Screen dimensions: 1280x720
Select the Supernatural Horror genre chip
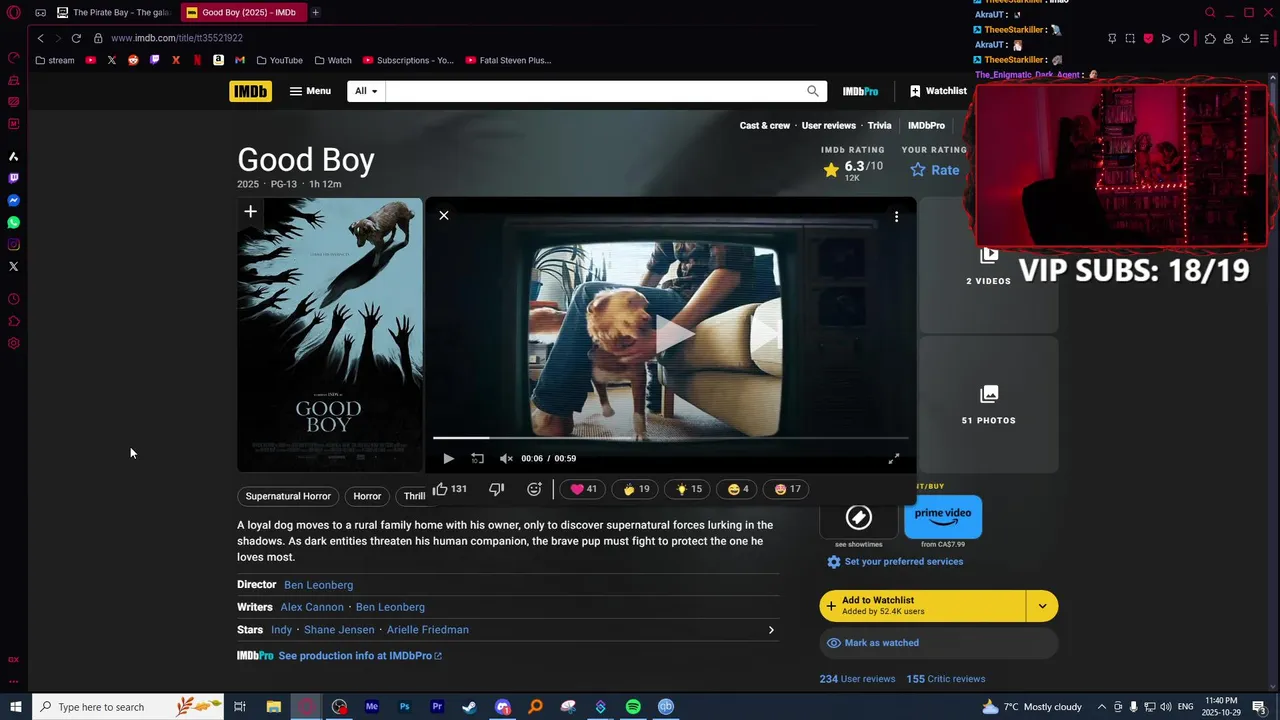tap(288, 496)
